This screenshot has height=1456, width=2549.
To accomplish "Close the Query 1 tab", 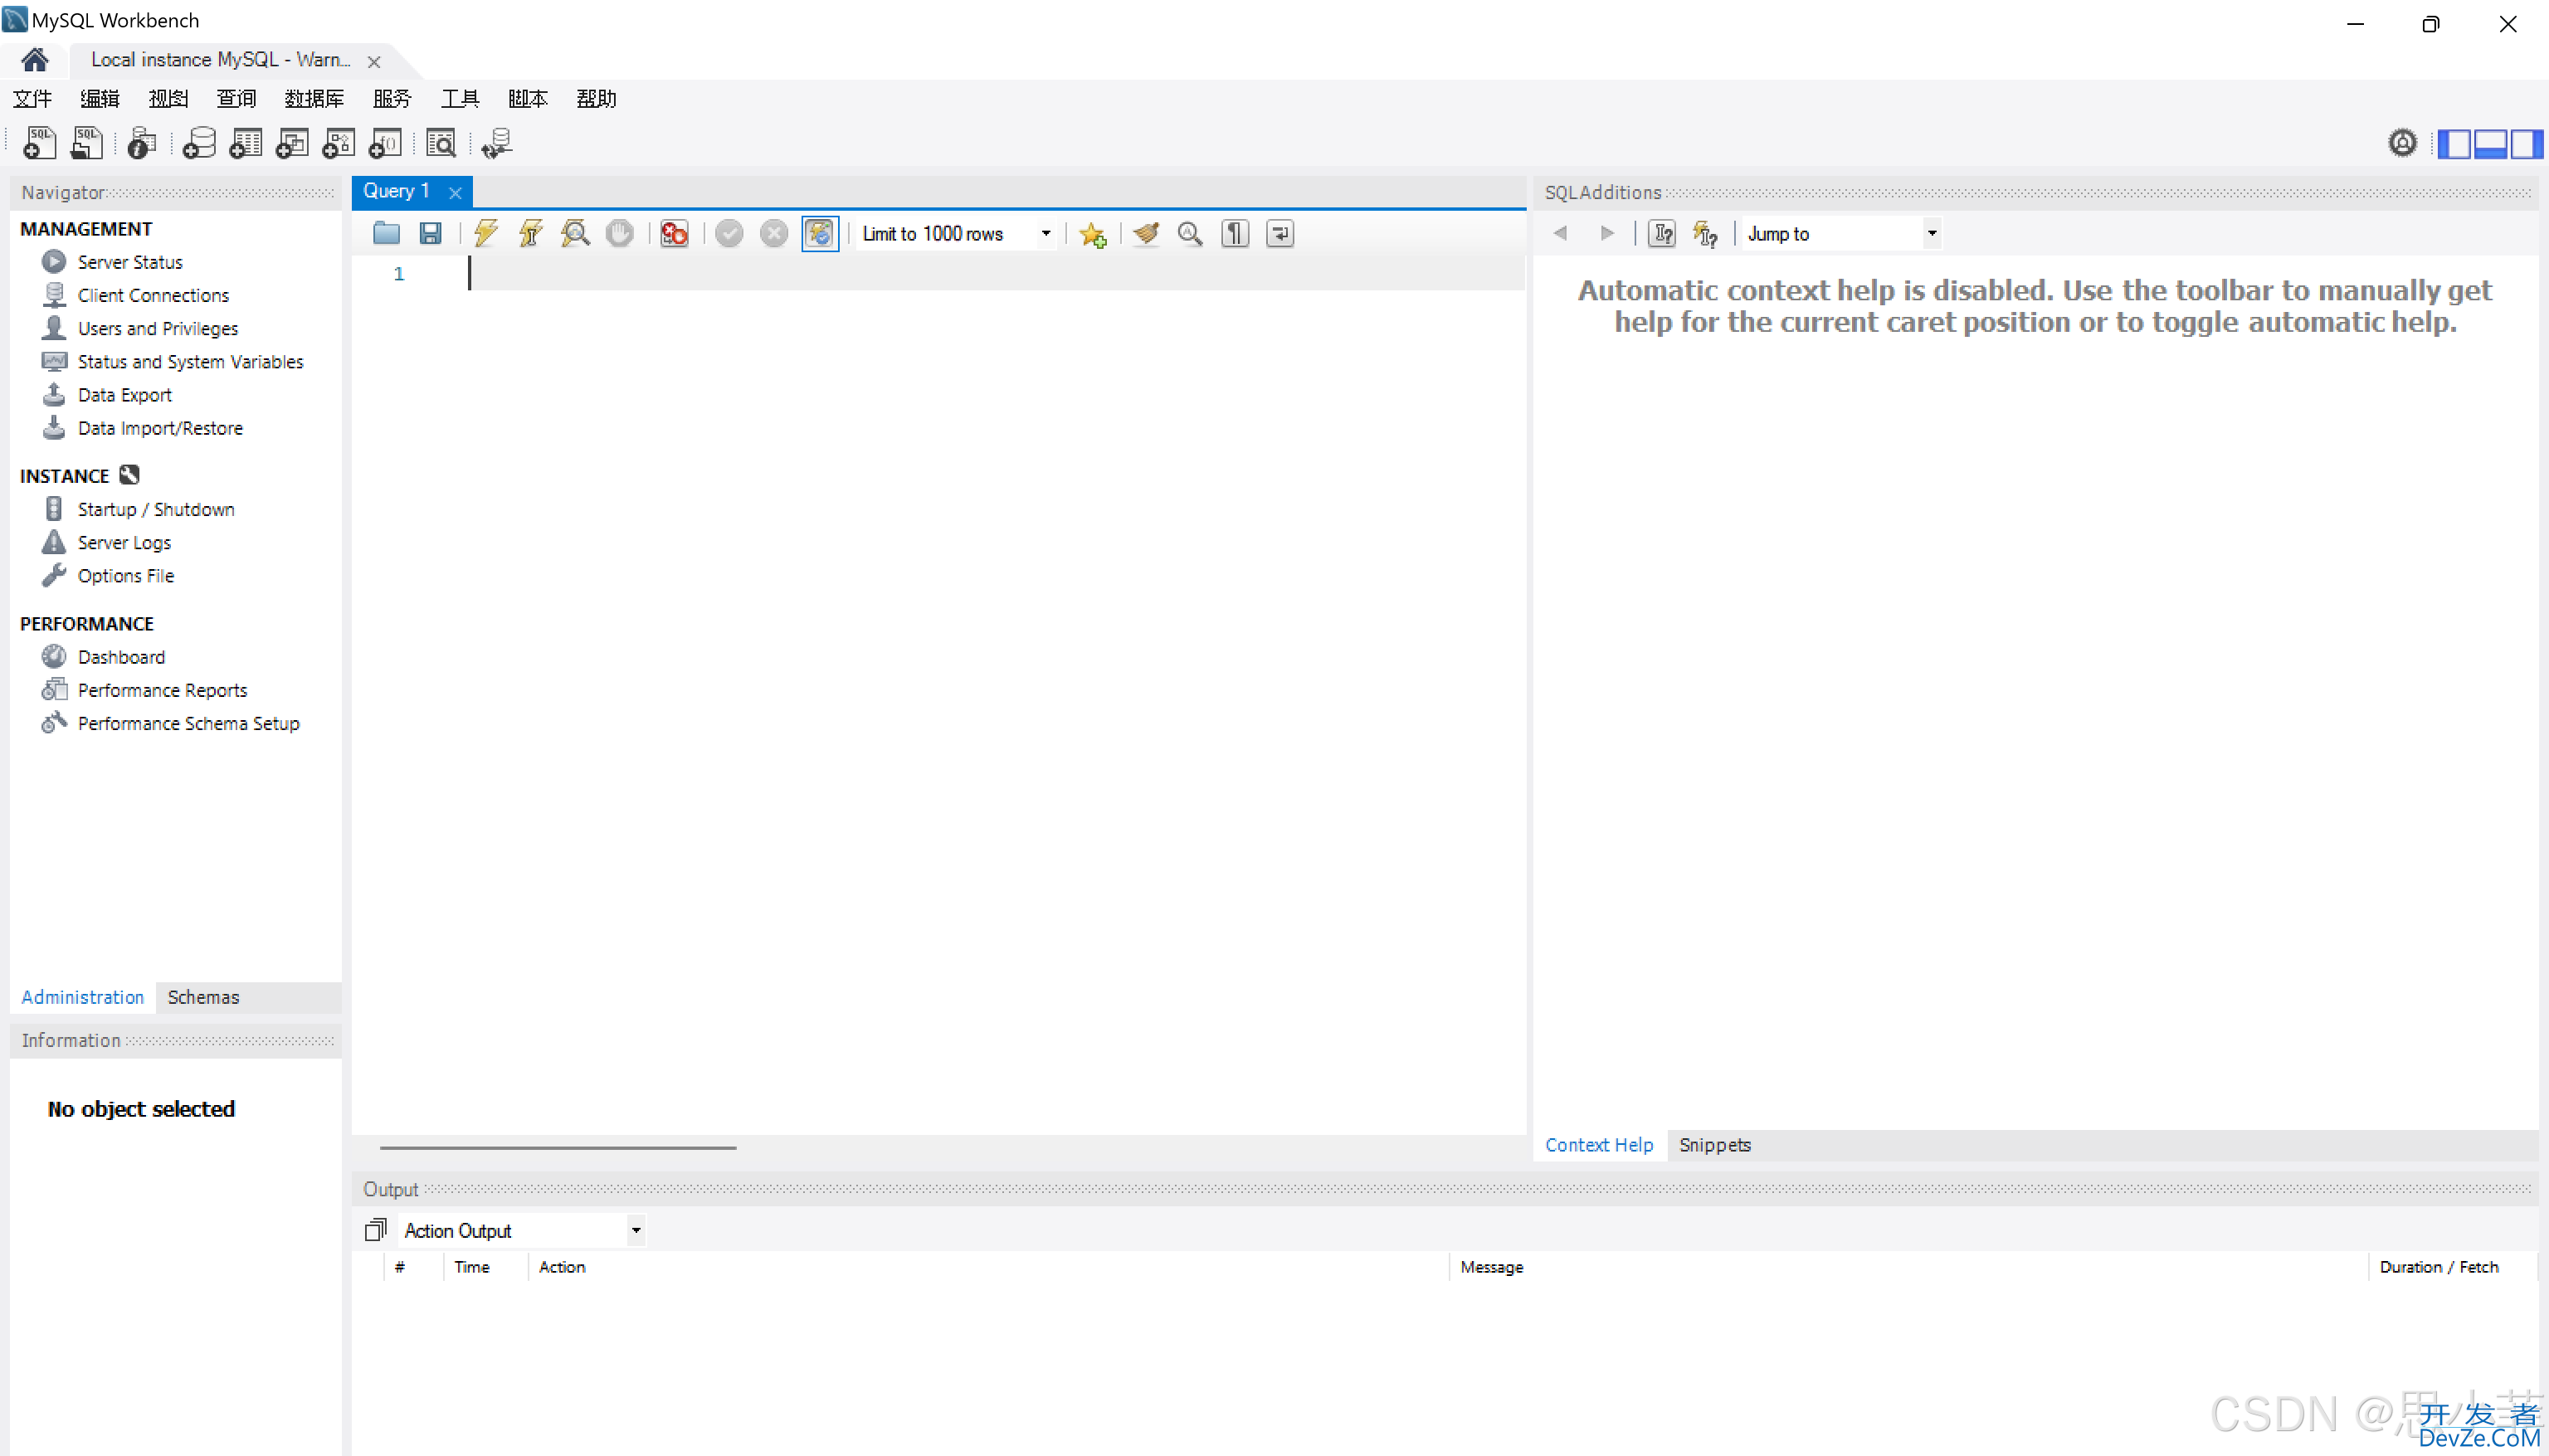I will (455, 192).
